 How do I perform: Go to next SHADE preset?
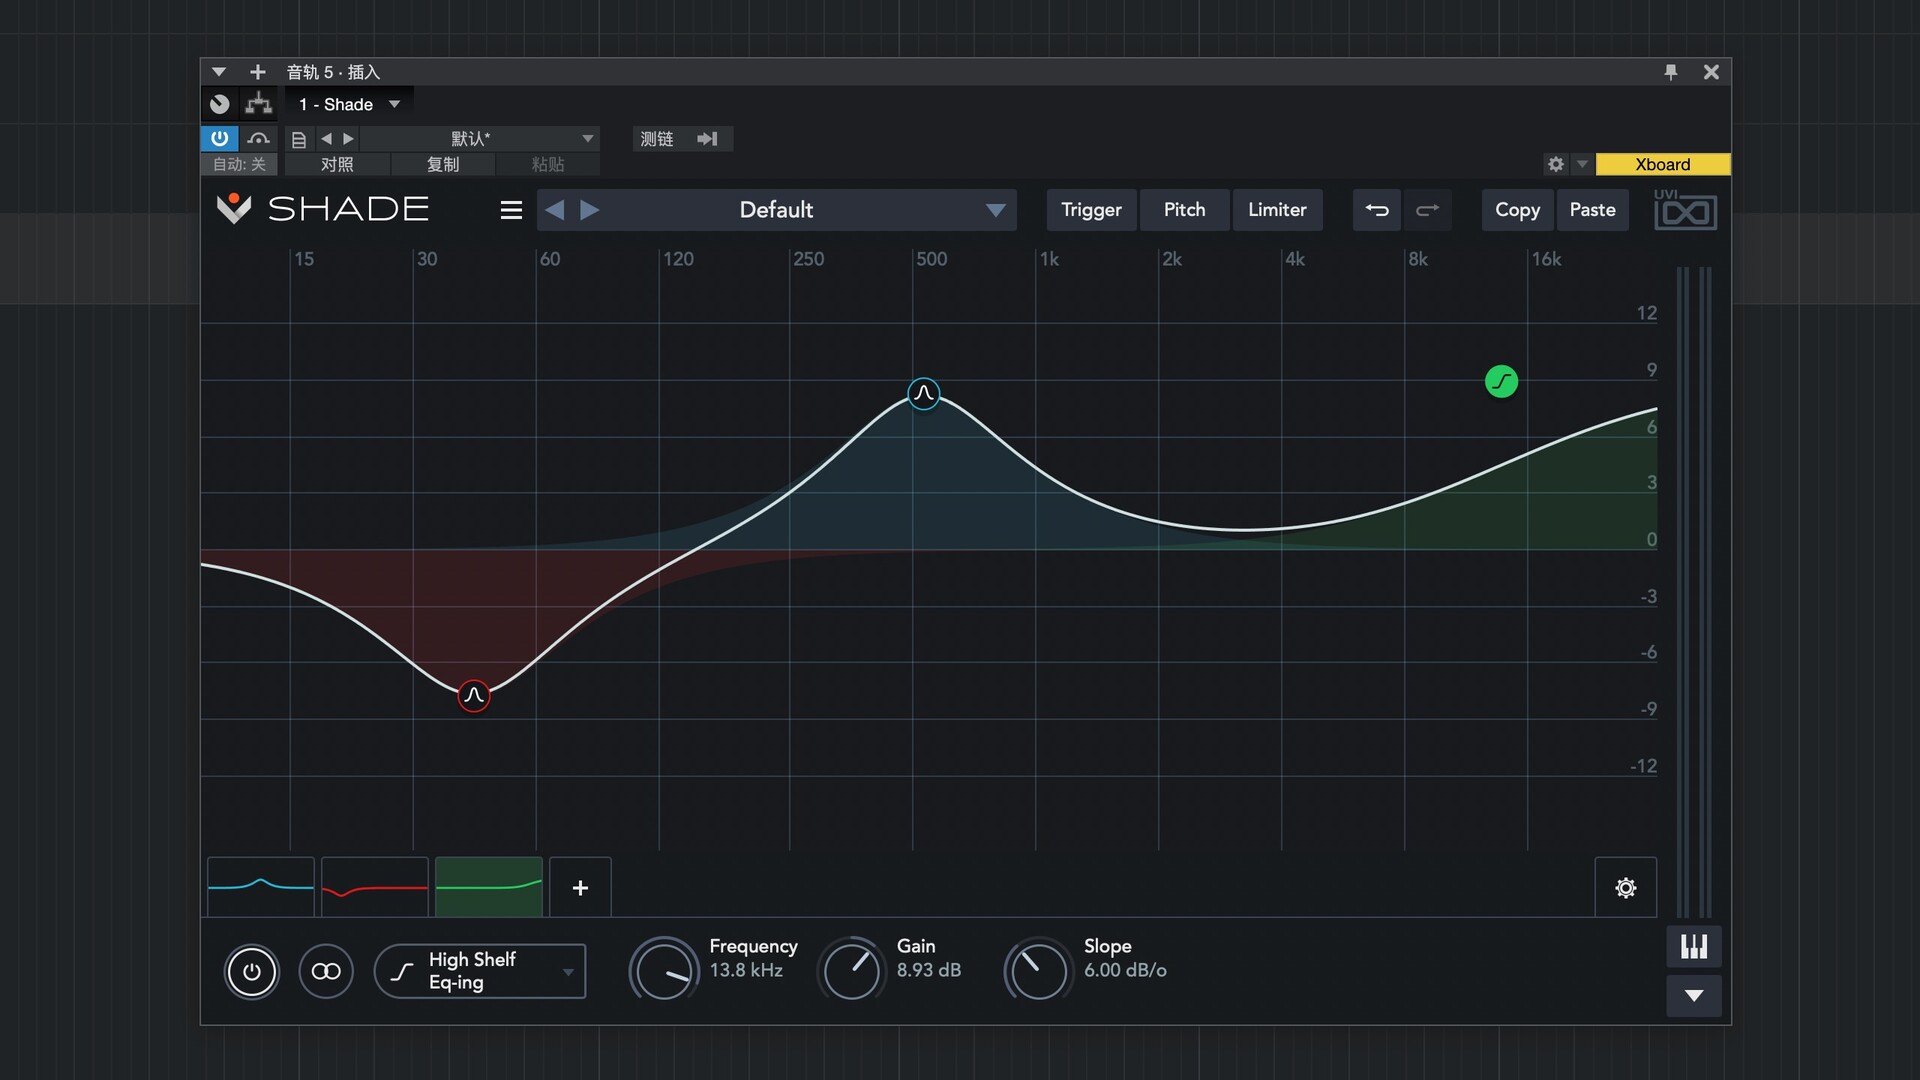(x=590, y=210)
